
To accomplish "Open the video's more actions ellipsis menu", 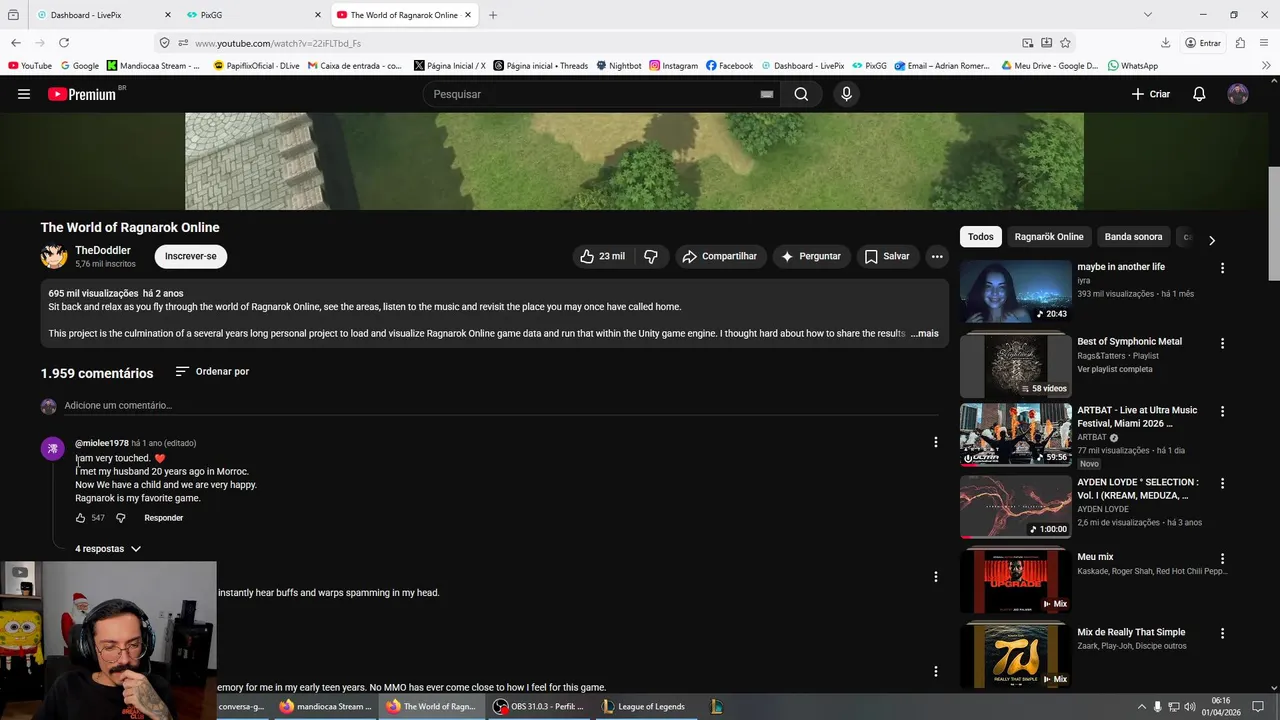I will (937, 256).
